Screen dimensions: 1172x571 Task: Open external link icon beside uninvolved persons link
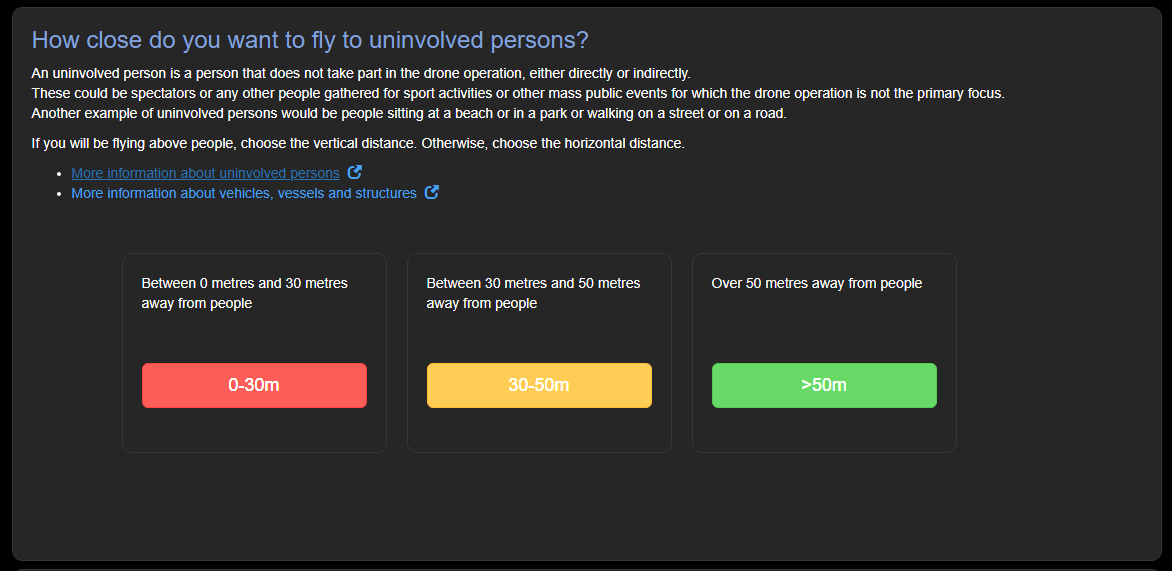coord(355,173)
